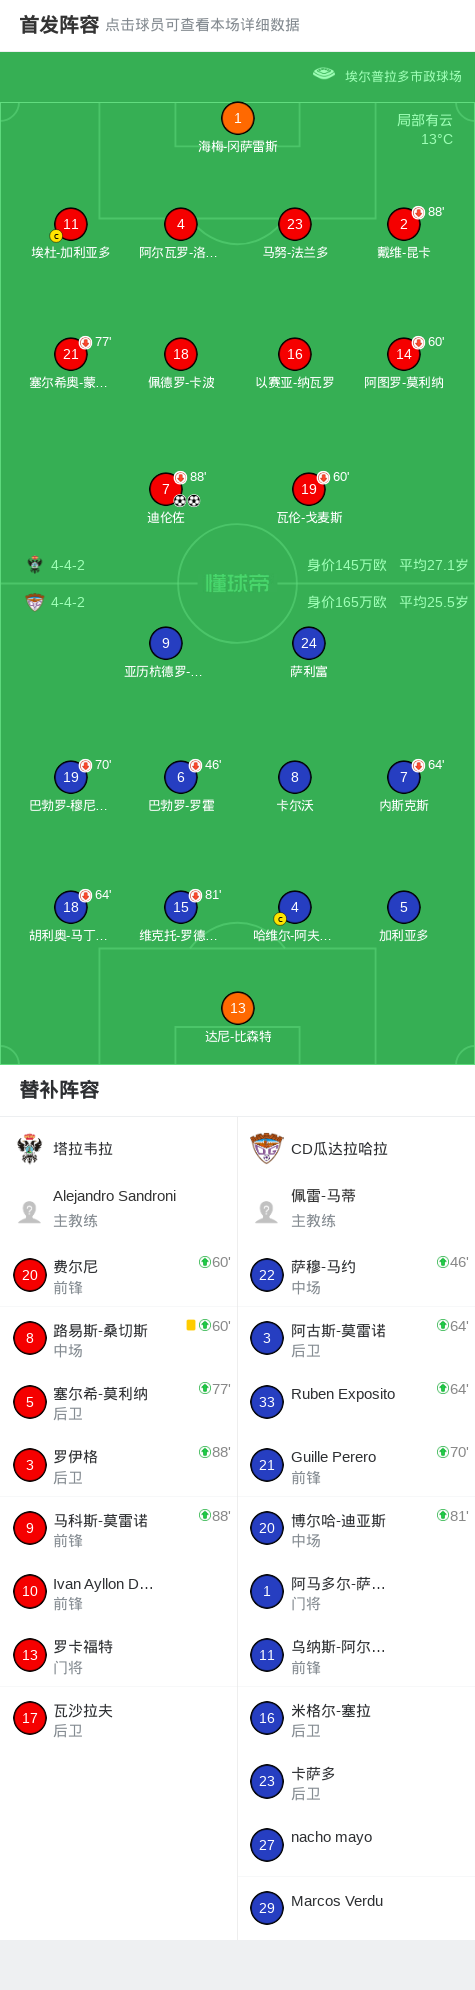Select red player 14 阿图罗-莫利纳
Screen dimensions: 475x1990
coord(404,355)
